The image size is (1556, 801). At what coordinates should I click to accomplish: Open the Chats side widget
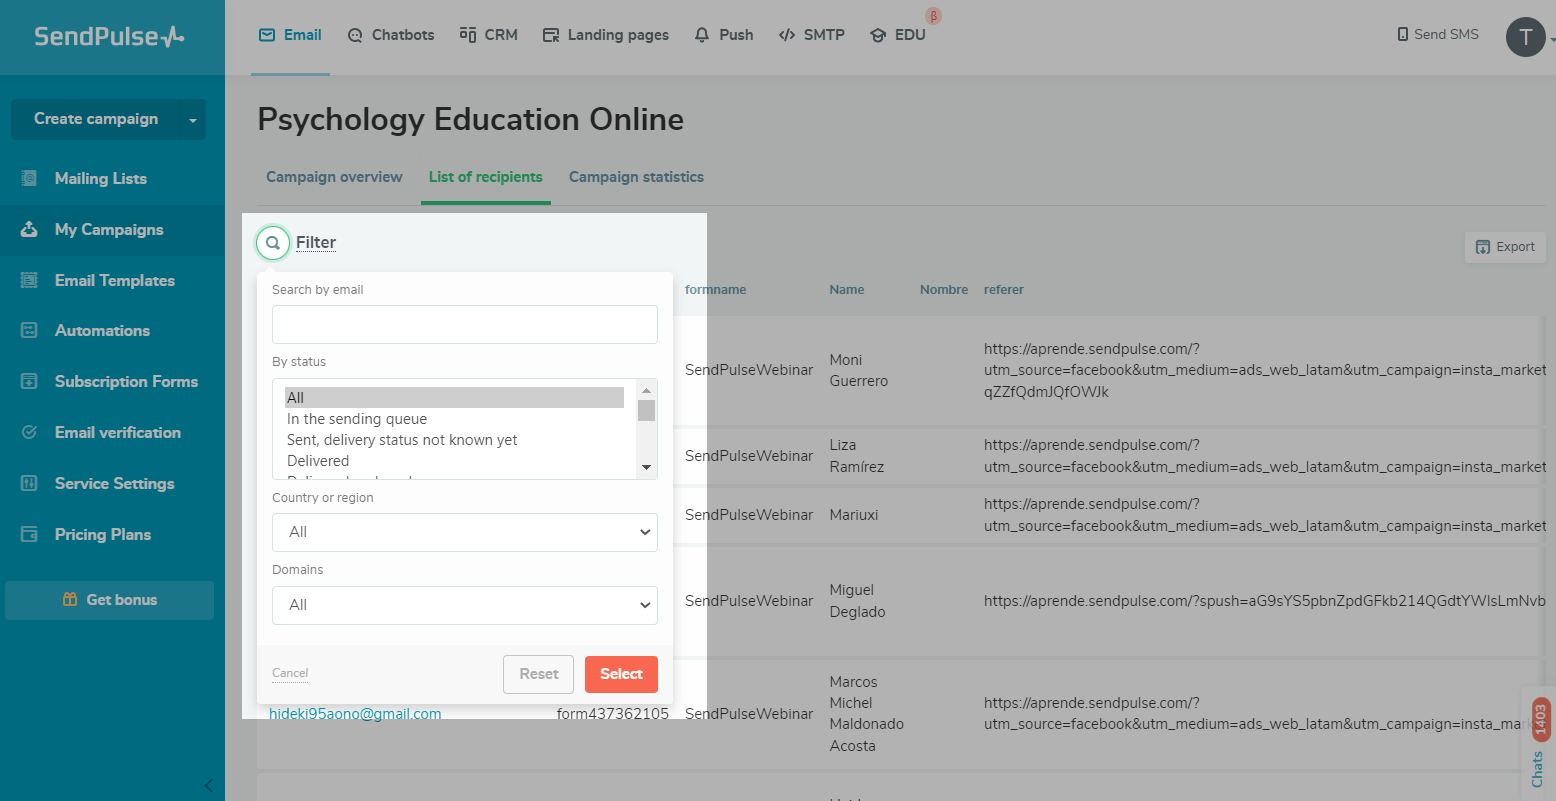pyautogui.click(x=1539, y=744)
